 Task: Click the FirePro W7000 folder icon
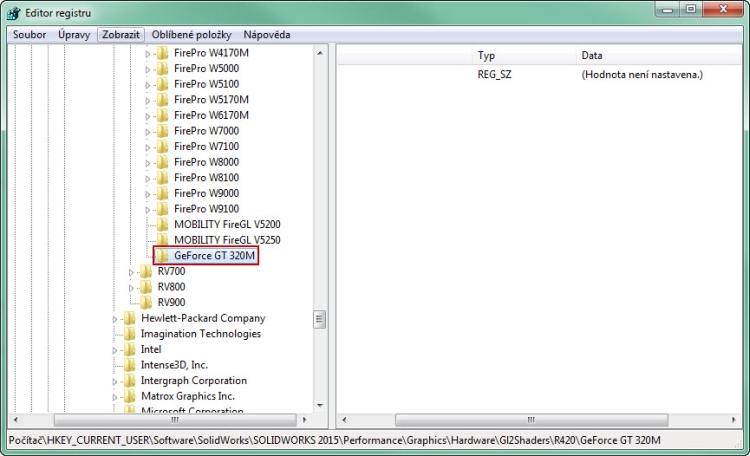click(x=163, y=131)
